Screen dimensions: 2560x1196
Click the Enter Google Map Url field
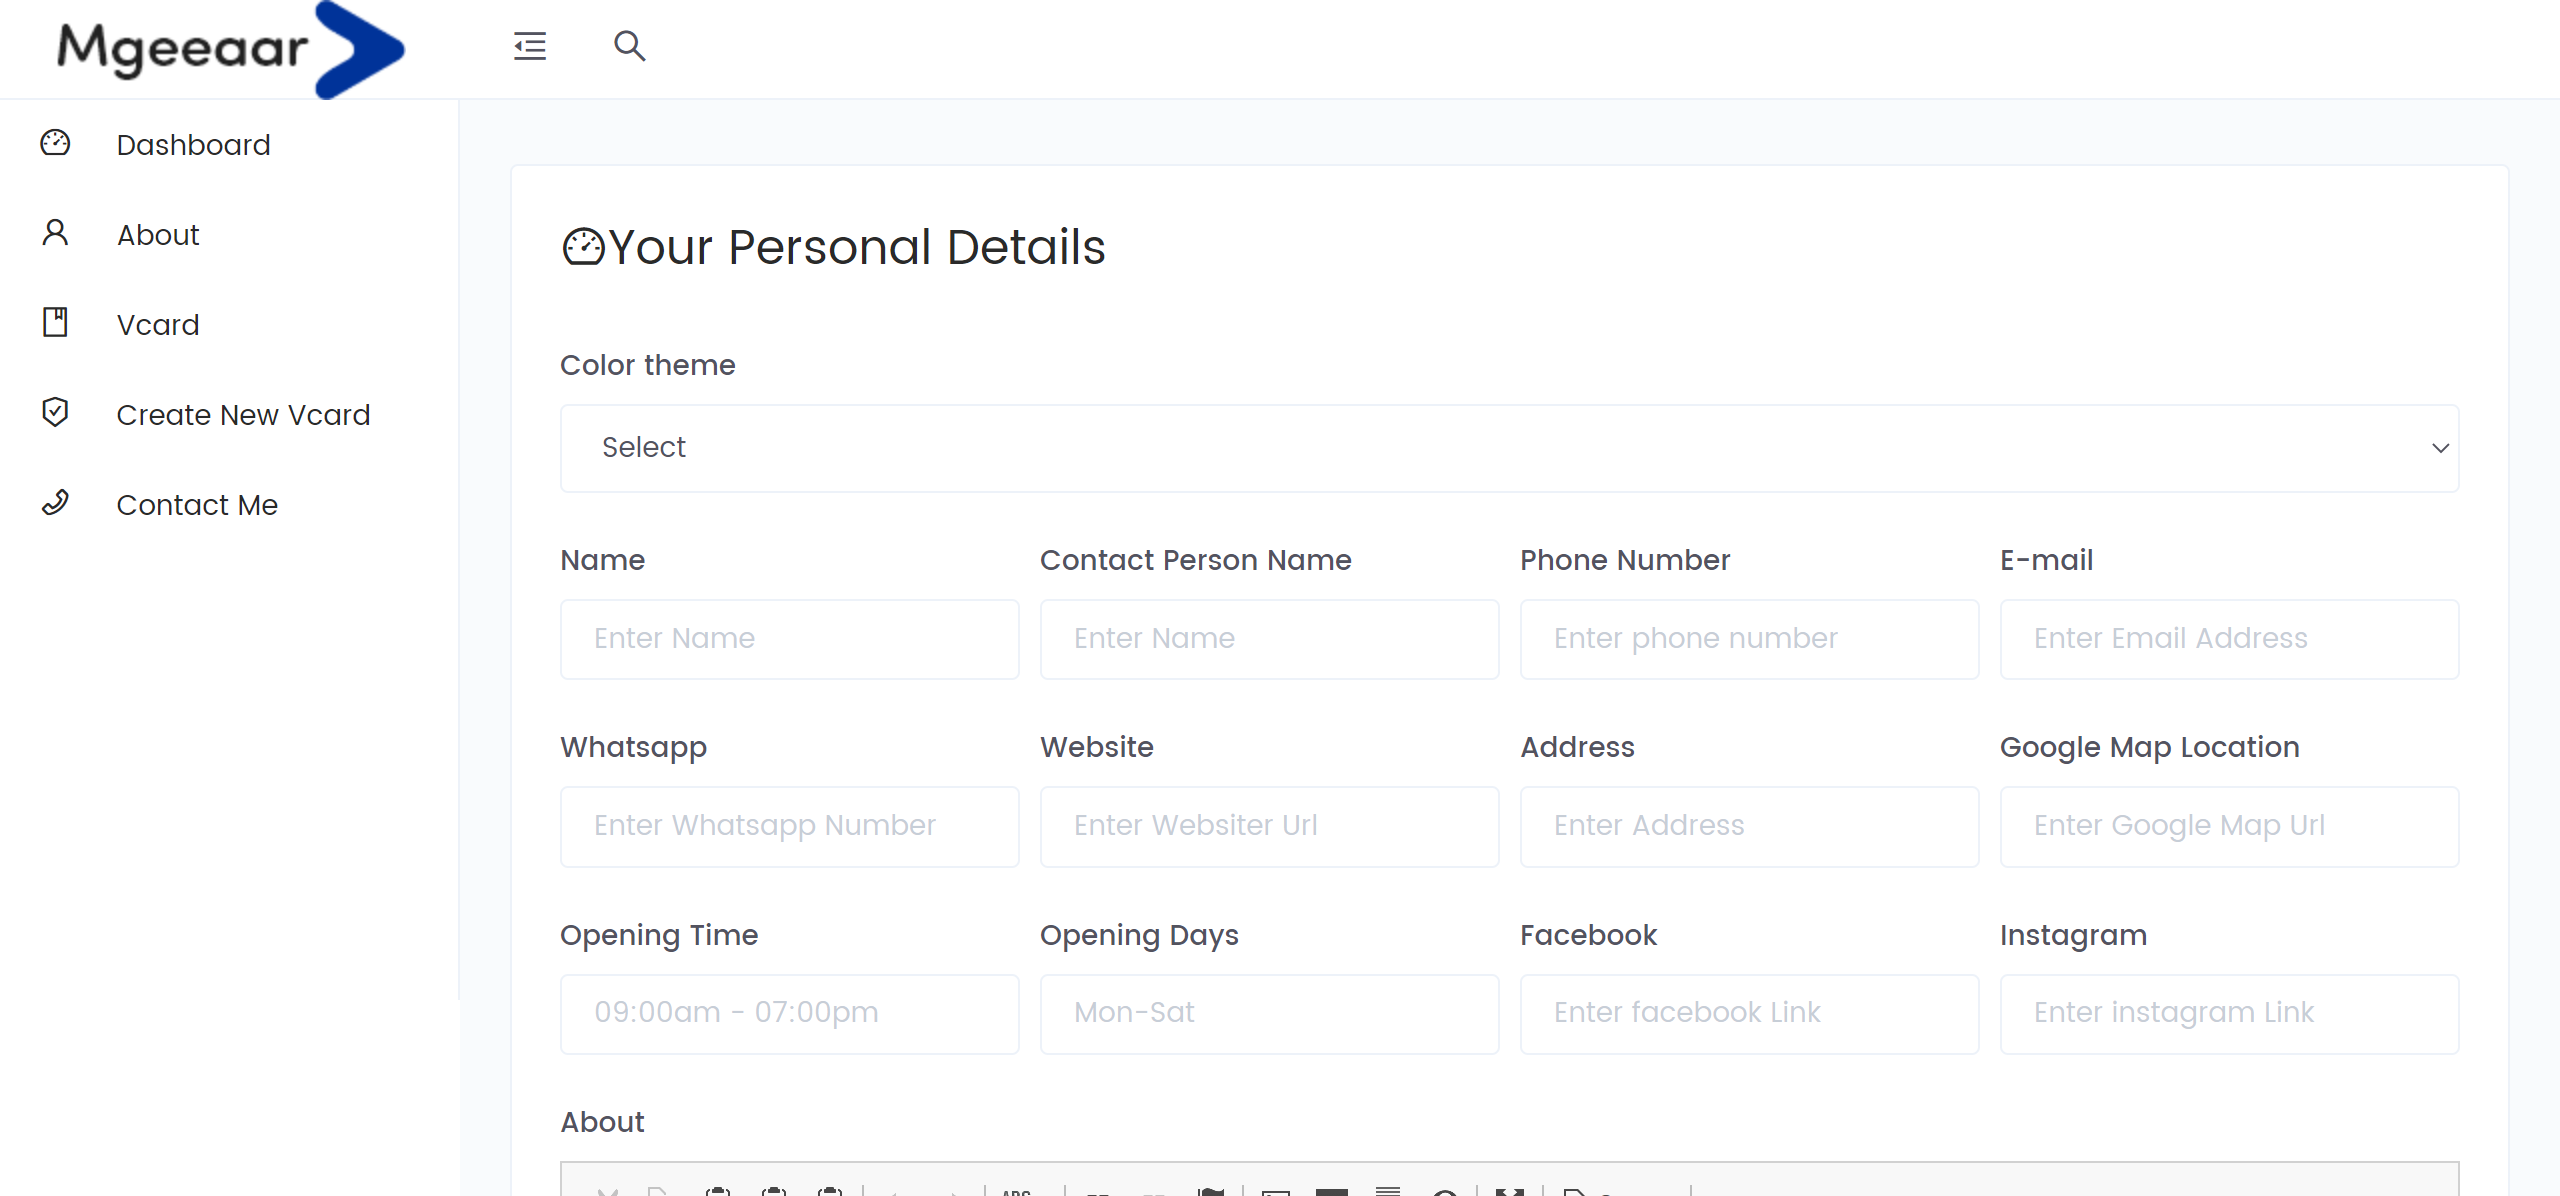[2229, 826]
